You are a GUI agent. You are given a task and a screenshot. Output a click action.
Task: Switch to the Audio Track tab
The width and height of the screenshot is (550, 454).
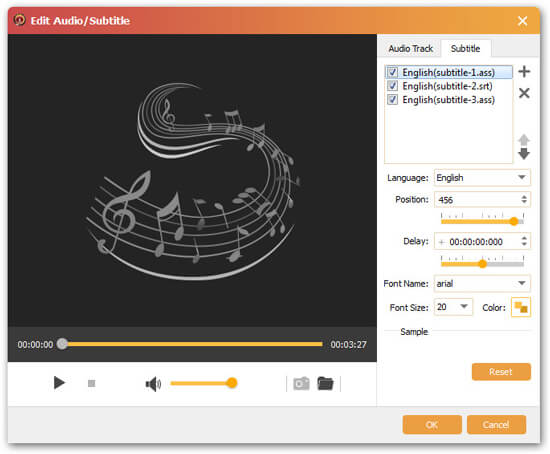[x=410, y=48]
